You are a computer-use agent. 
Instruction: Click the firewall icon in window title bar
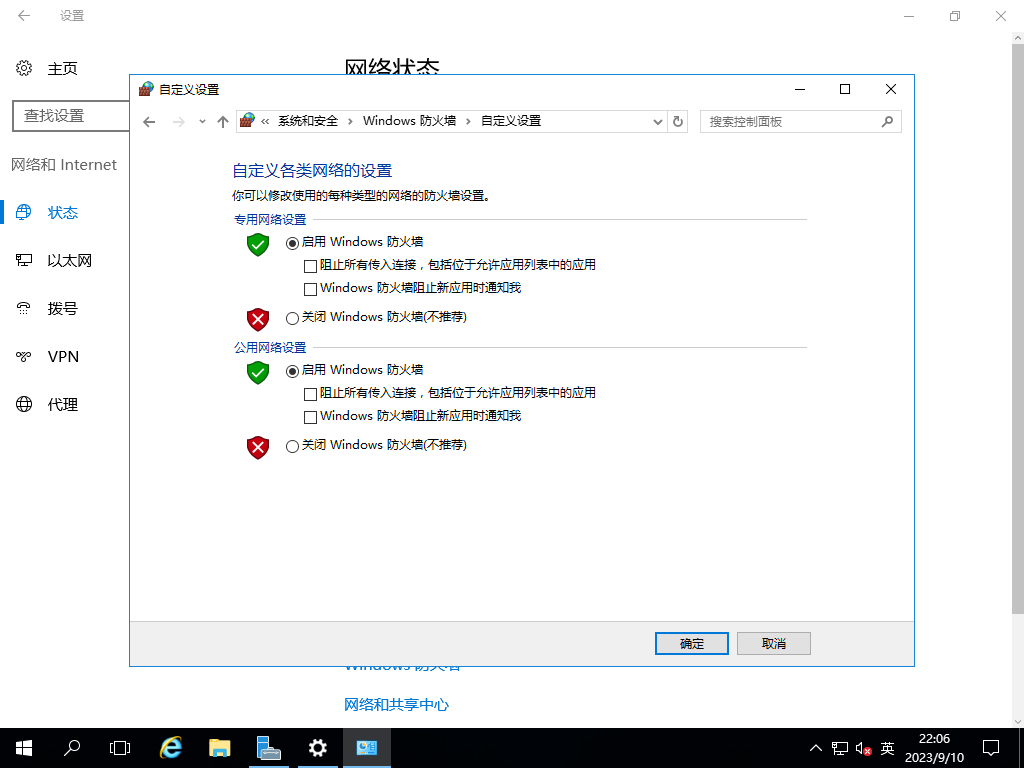[x=146, y=89]
